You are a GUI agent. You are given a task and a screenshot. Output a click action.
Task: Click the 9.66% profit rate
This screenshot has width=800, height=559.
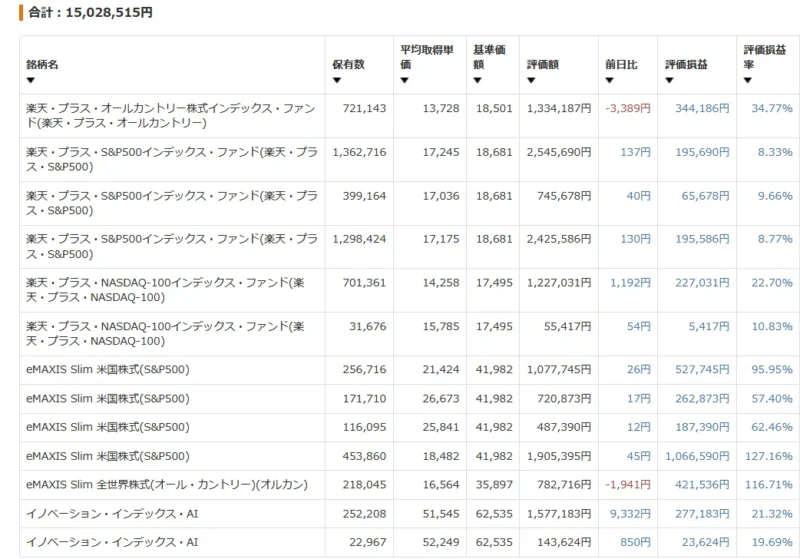pos(775,196)
